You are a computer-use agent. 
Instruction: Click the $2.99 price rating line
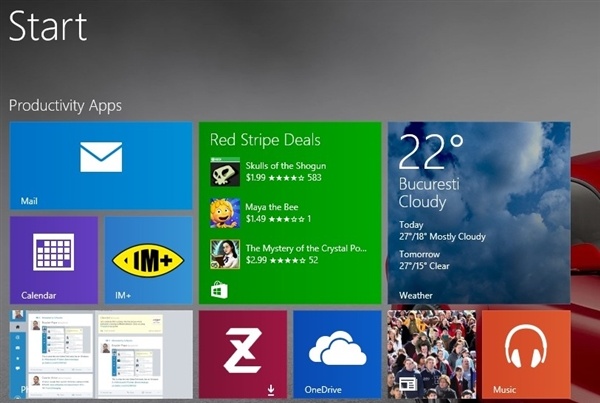point(282,260)
